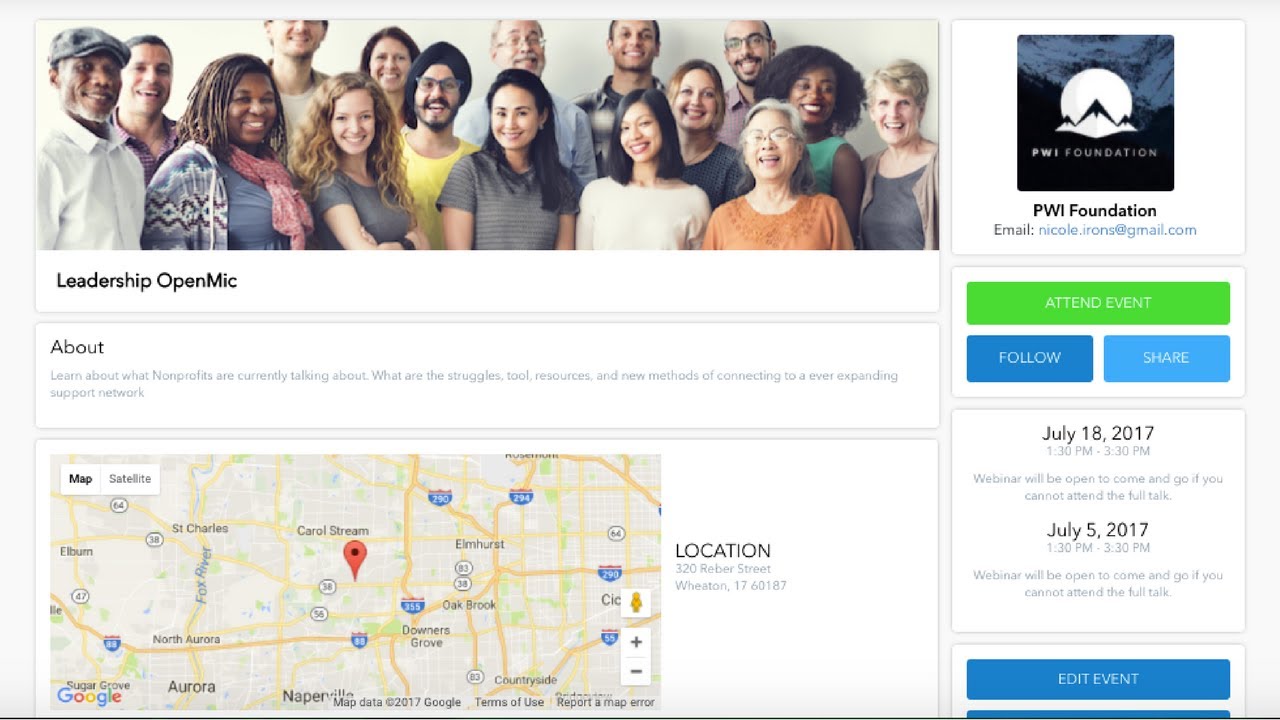
Task: Open the Google logo on the map
Action: (x=89, y=695)
